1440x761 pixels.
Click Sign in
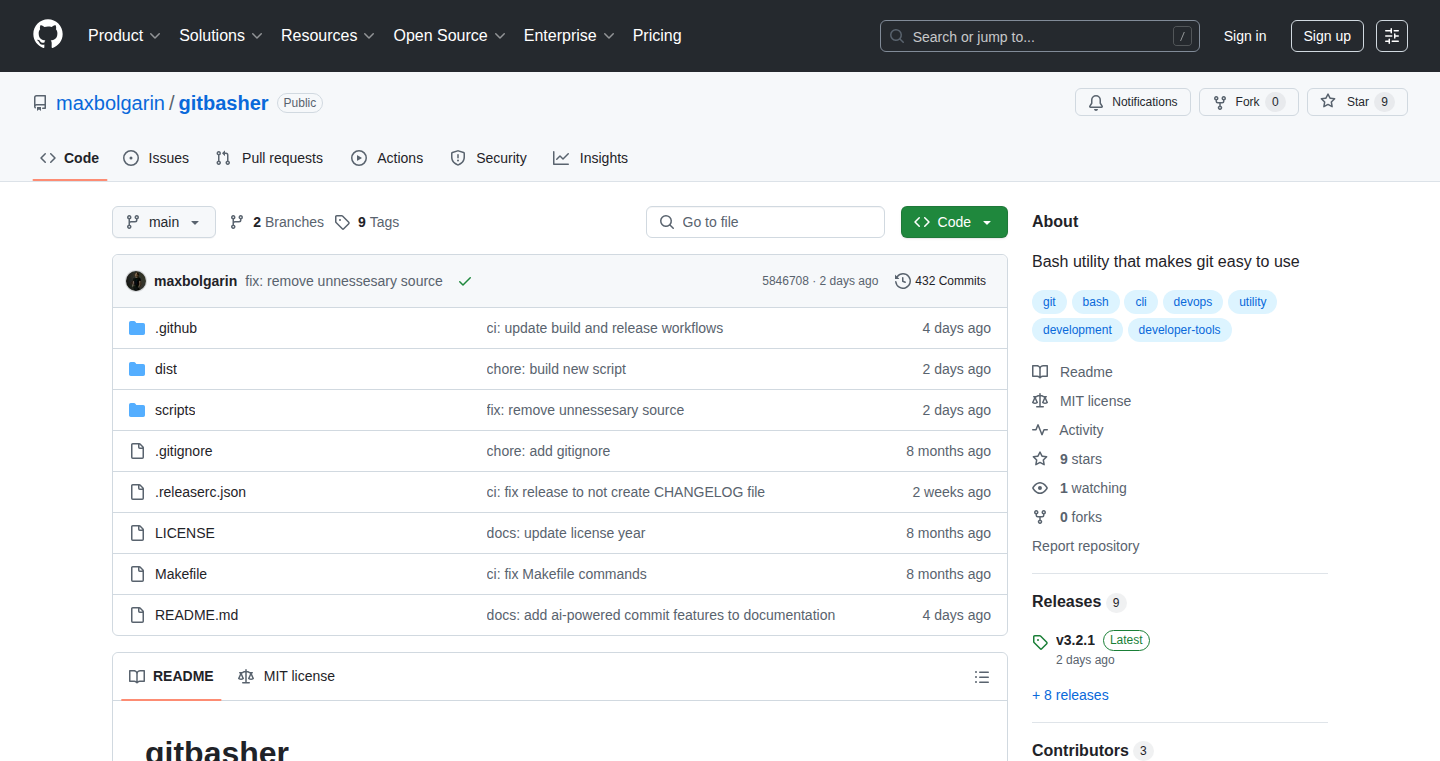[1245, 36]
